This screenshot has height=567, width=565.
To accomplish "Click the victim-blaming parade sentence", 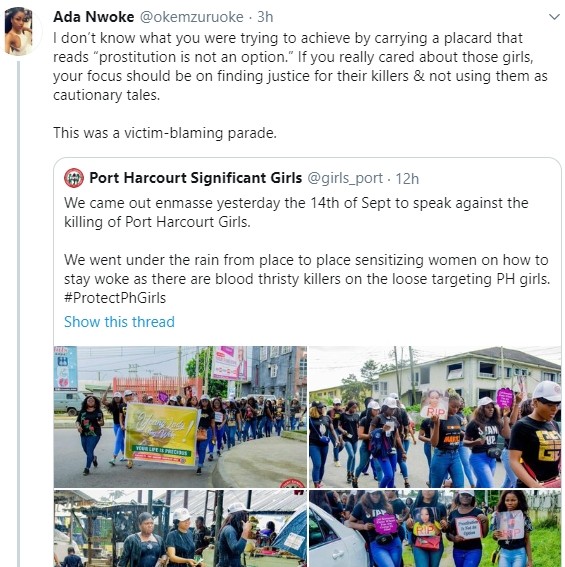I will pyautogui.click(x=165, y=133).
